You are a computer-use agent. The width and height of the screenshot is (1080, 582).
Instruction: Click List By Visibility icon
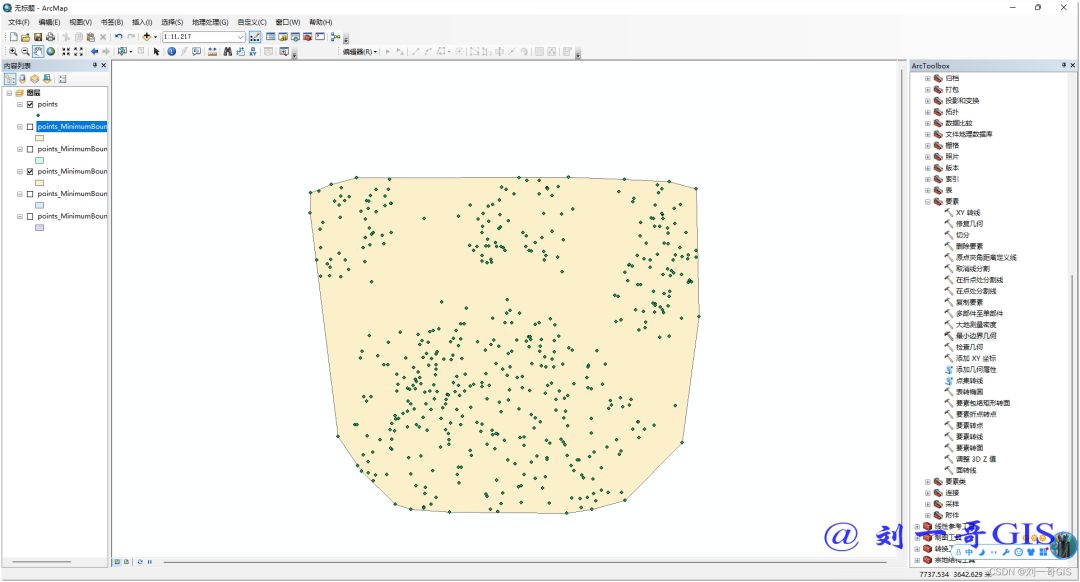pos(34,79)
